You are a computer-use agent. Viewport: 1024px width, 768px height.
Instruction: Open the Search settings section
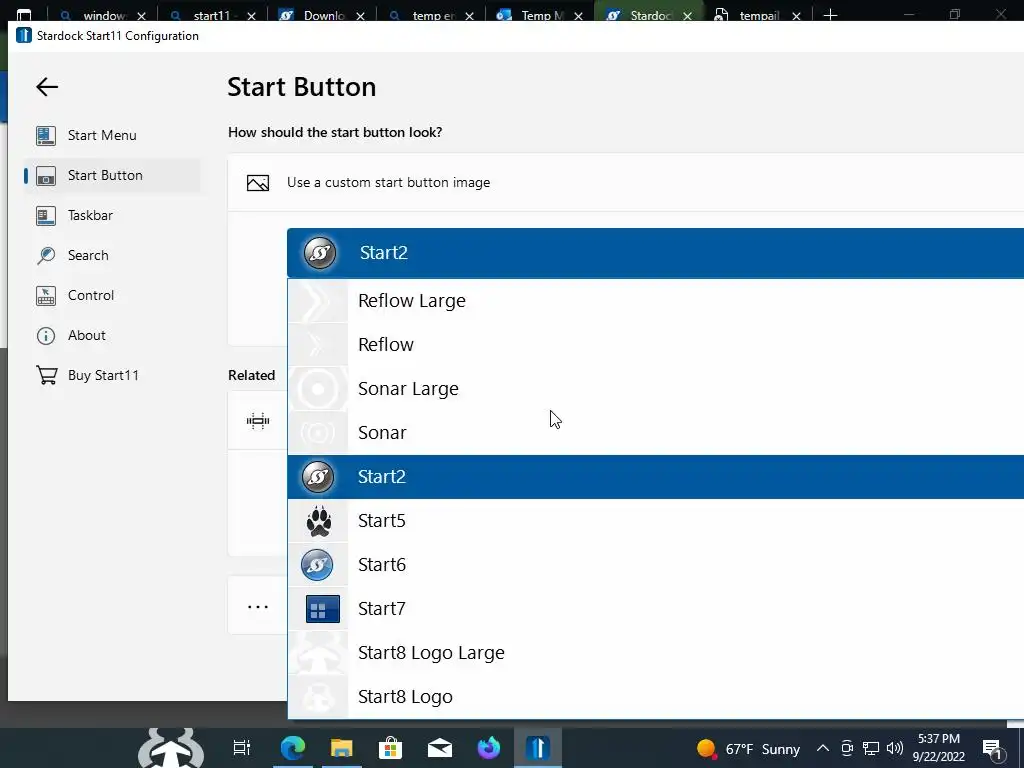(112, 255)
